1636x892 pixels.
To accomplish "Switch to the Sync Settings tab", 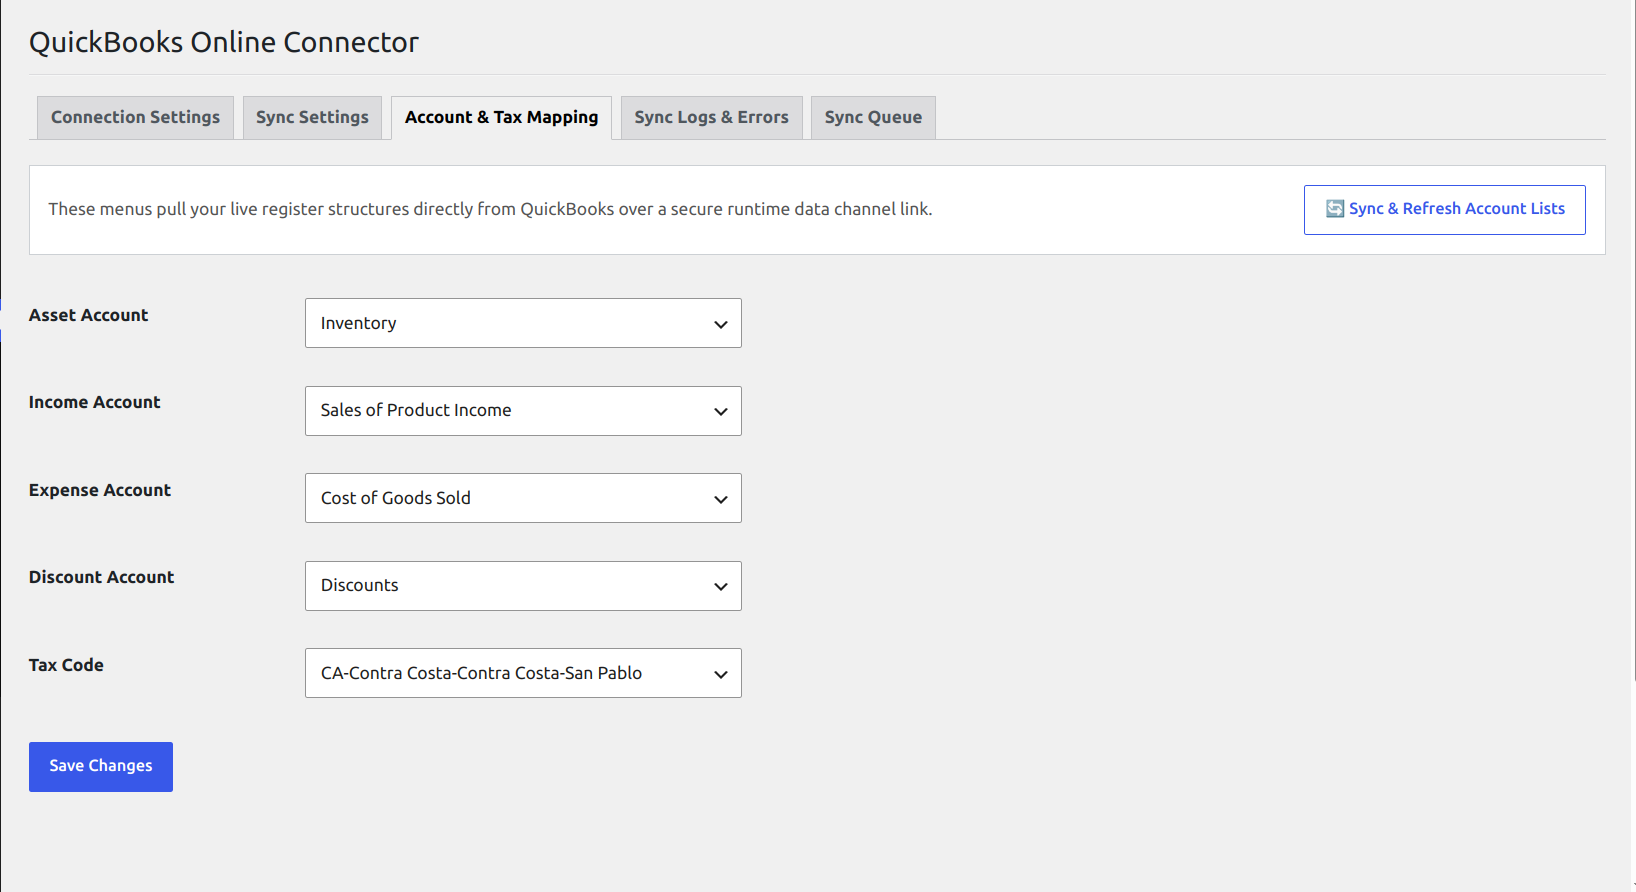I will pyautogui.click(x=312, y=118).
